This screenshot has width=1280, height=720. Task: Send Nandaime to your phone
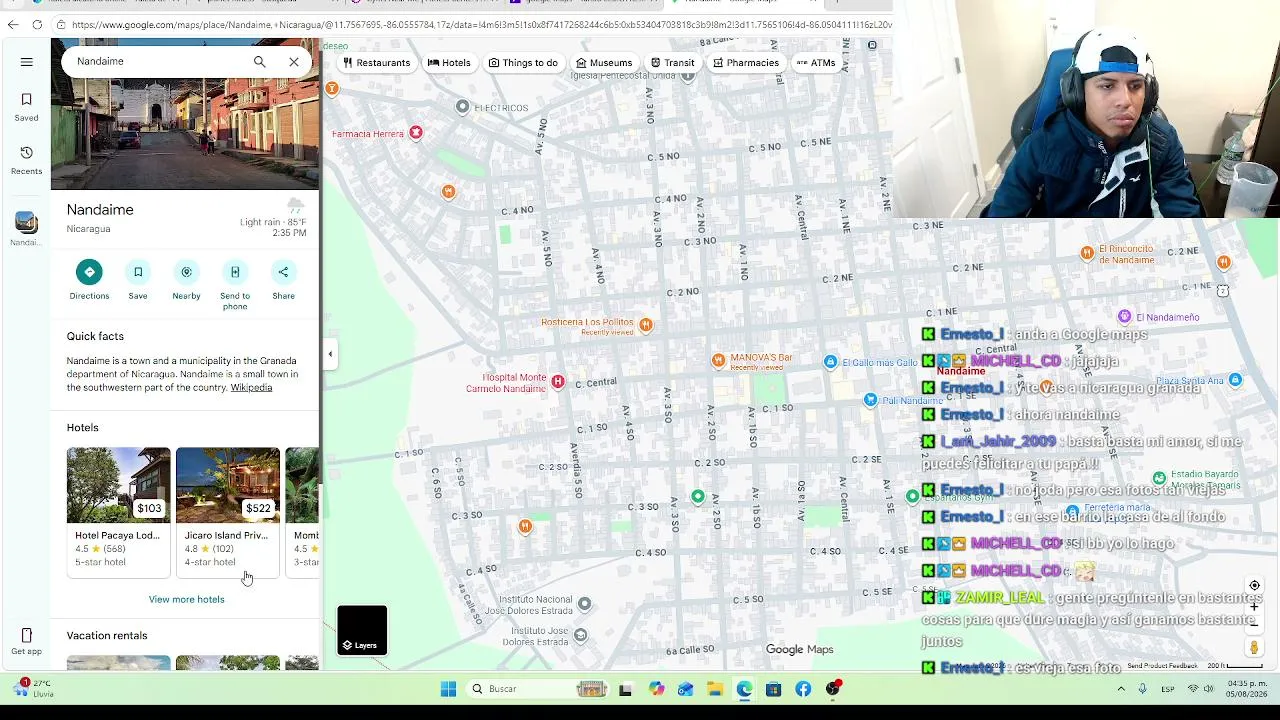pyautogui.click(x=235, y=285)
